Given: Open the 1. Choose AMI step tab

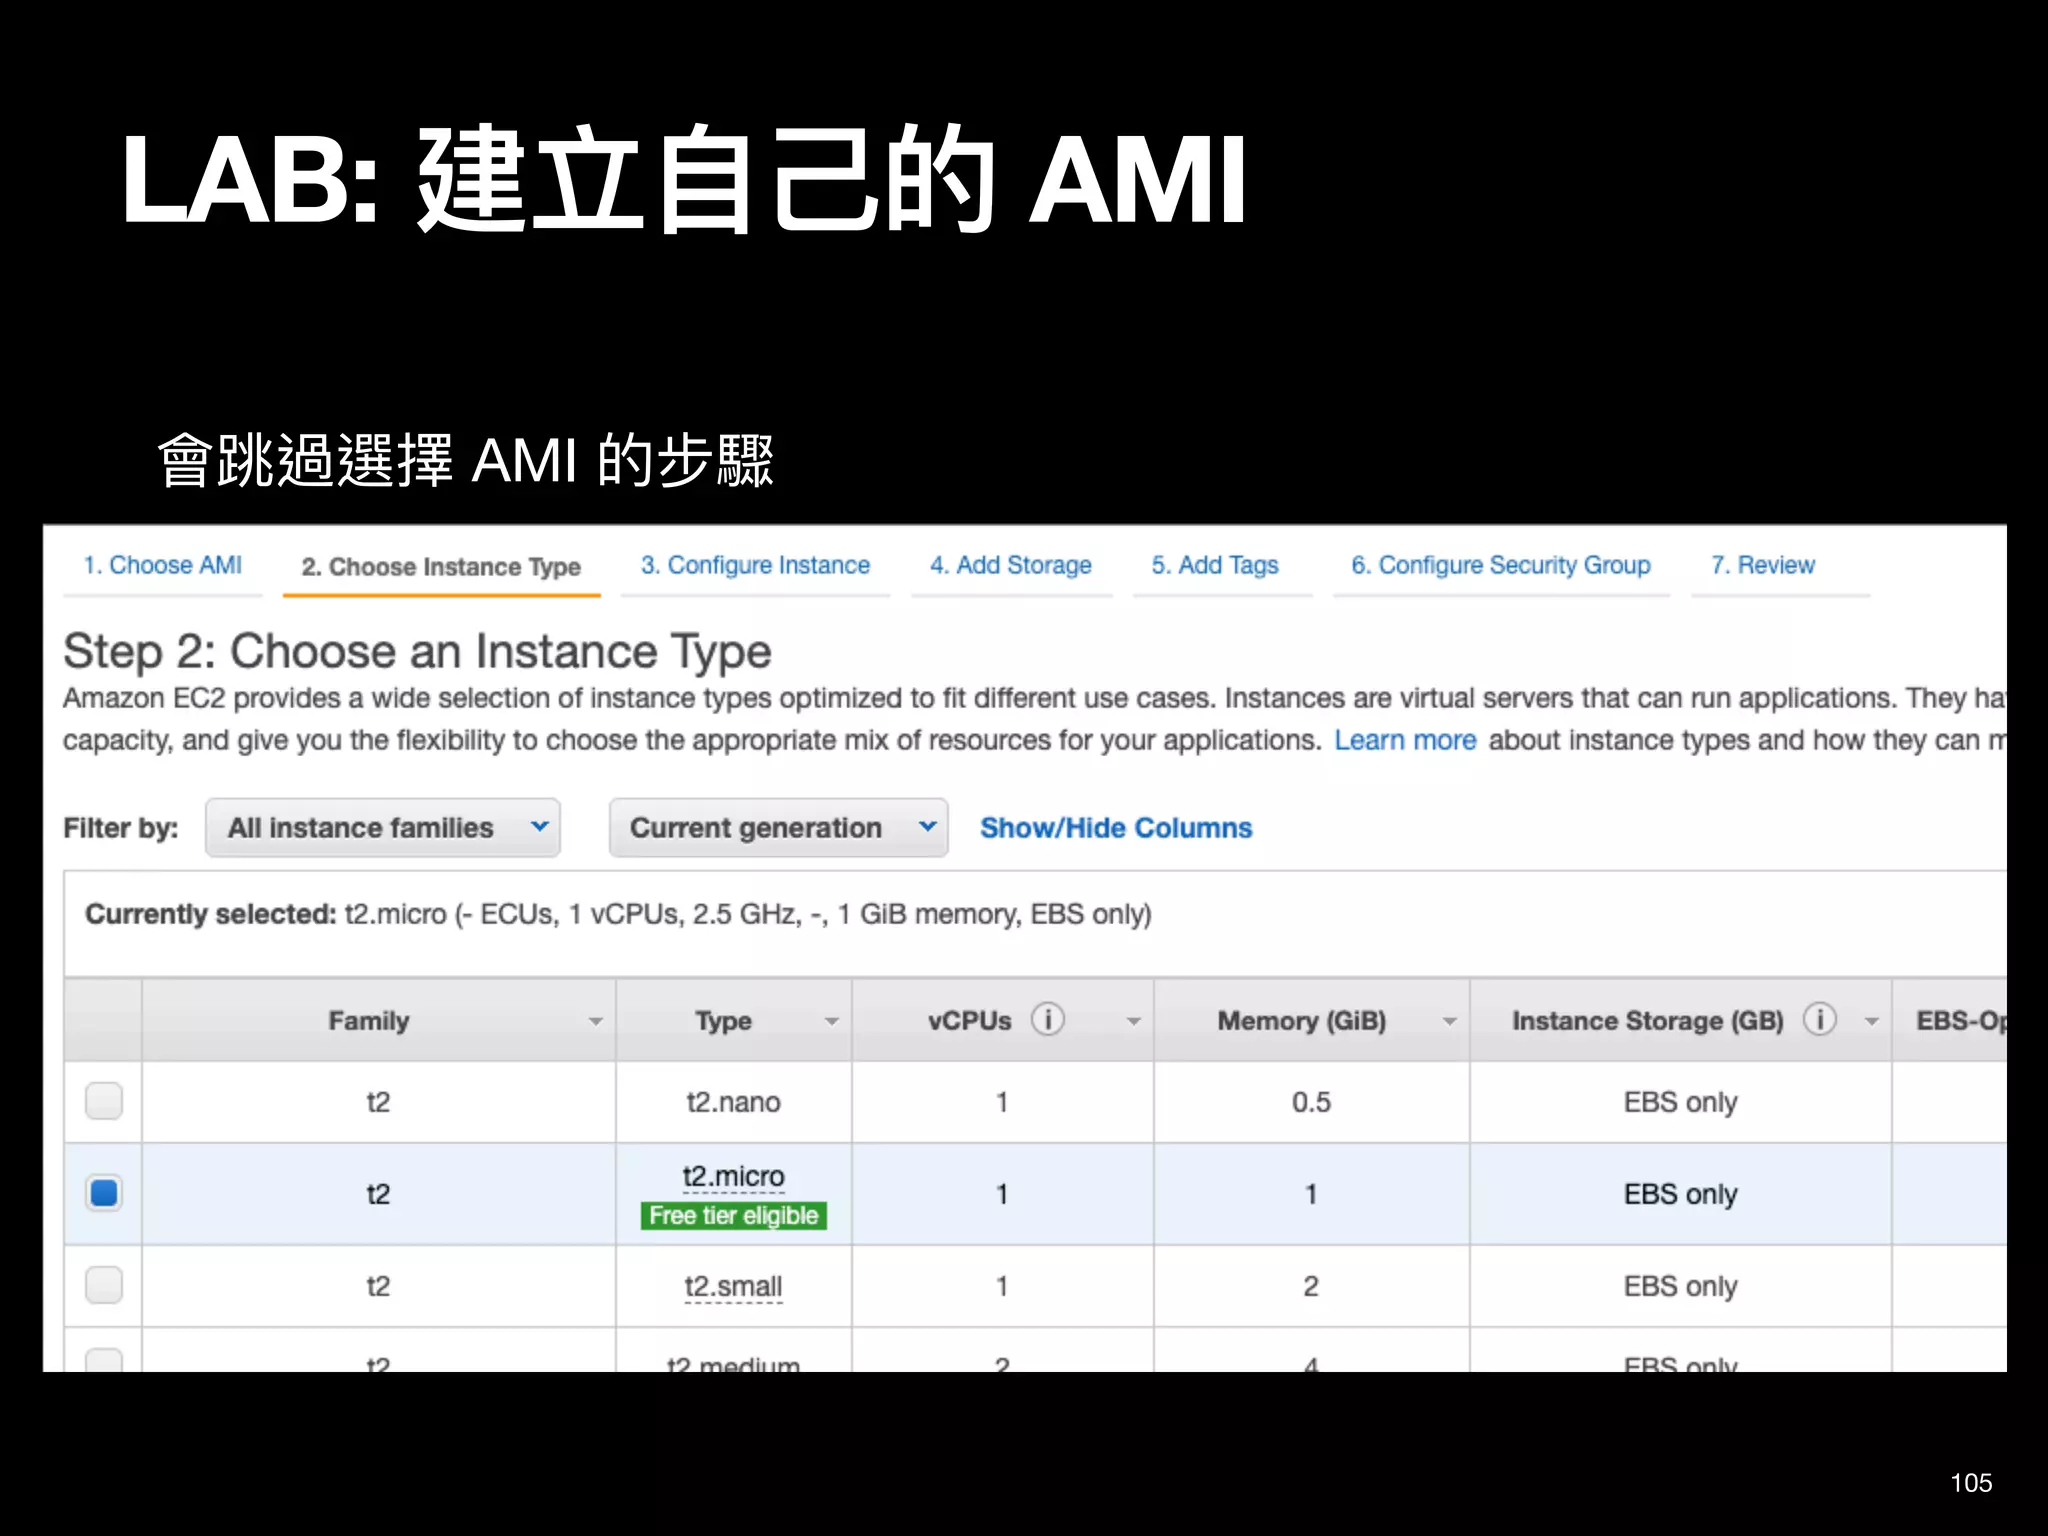Looking at the screenshot, I should point(162,565).
